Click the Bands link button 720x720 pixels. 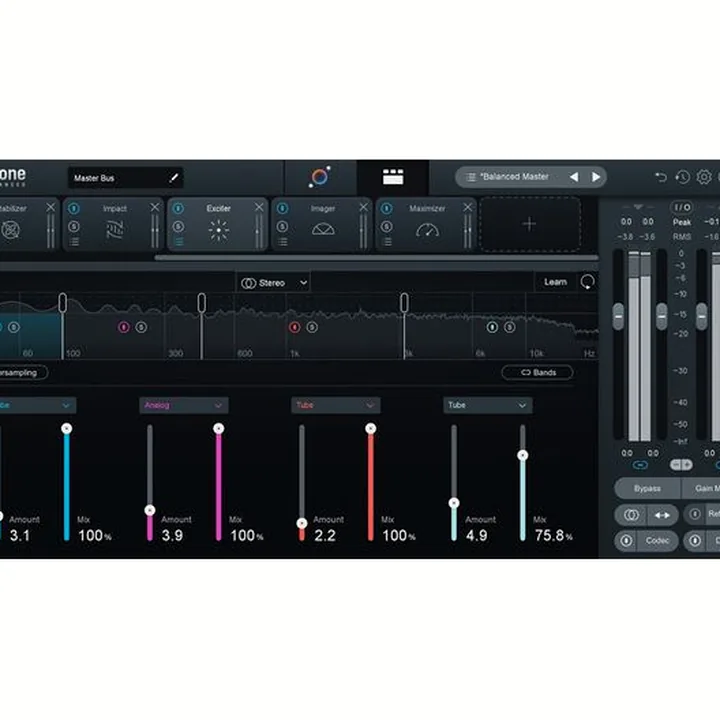[538, 372]
